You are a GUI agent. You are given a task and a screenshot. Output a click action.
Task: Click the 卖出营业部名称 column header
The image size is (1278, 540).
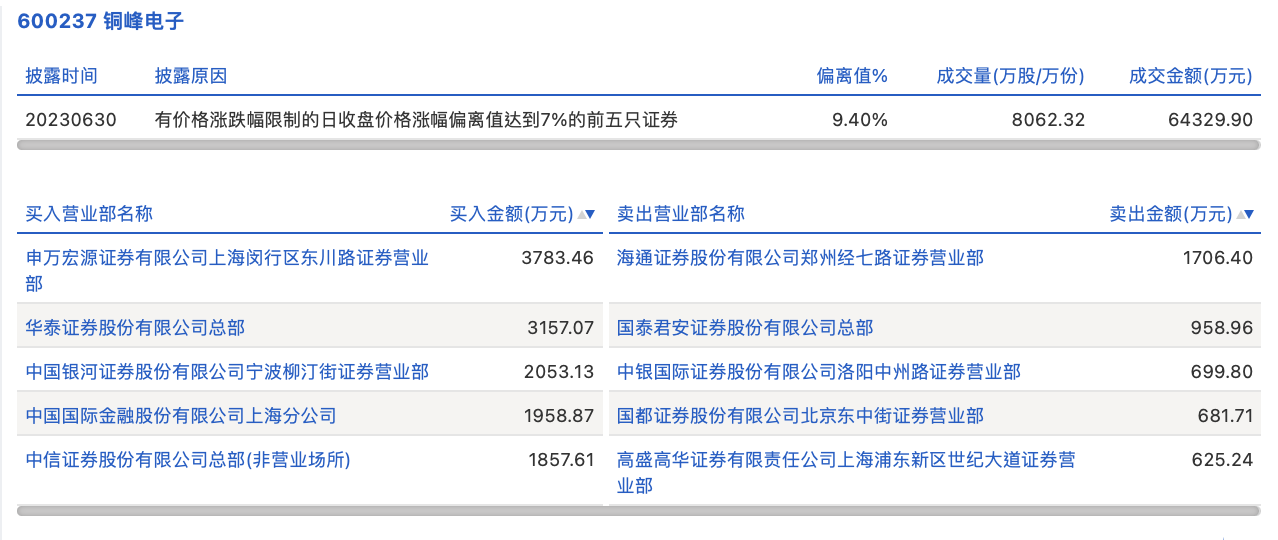tap(681, 214)
